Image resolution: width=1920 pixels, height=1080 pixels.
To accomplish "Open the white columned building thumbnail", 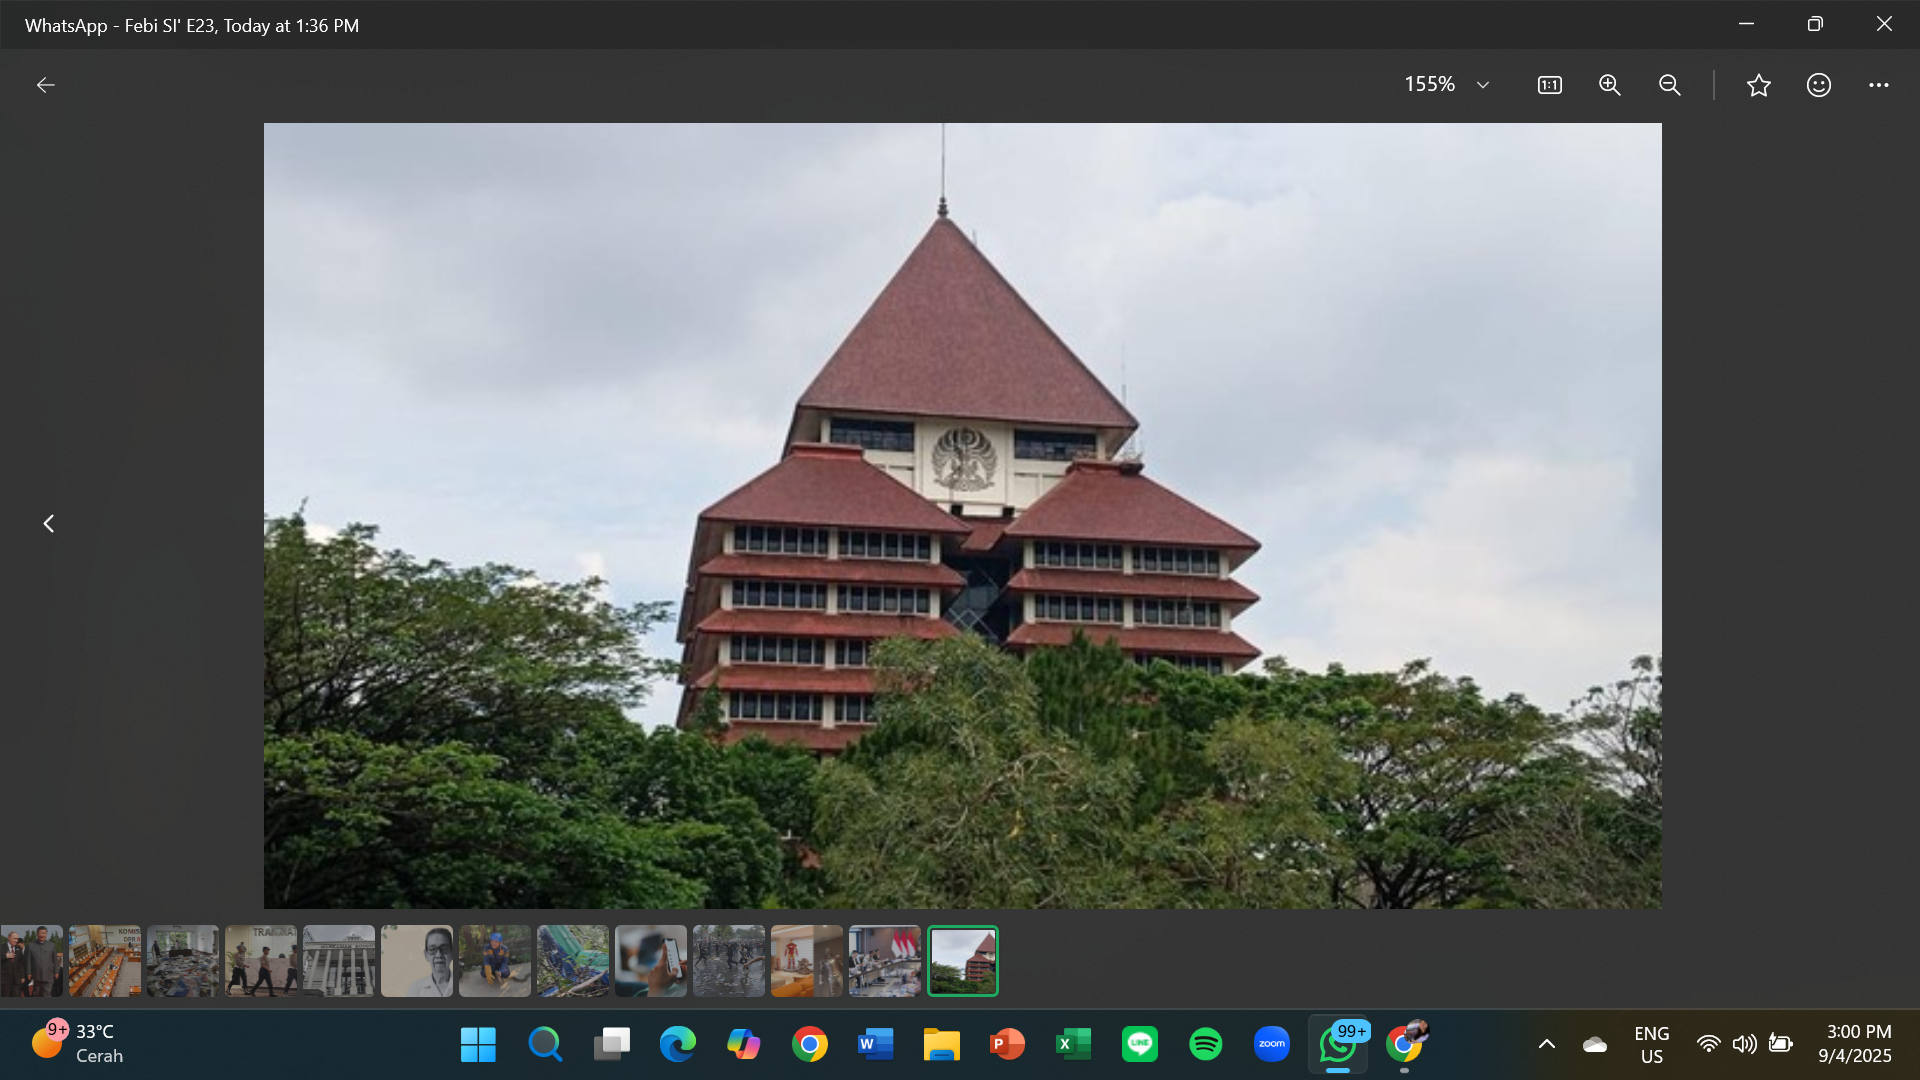I will click(x=339, y=961).
